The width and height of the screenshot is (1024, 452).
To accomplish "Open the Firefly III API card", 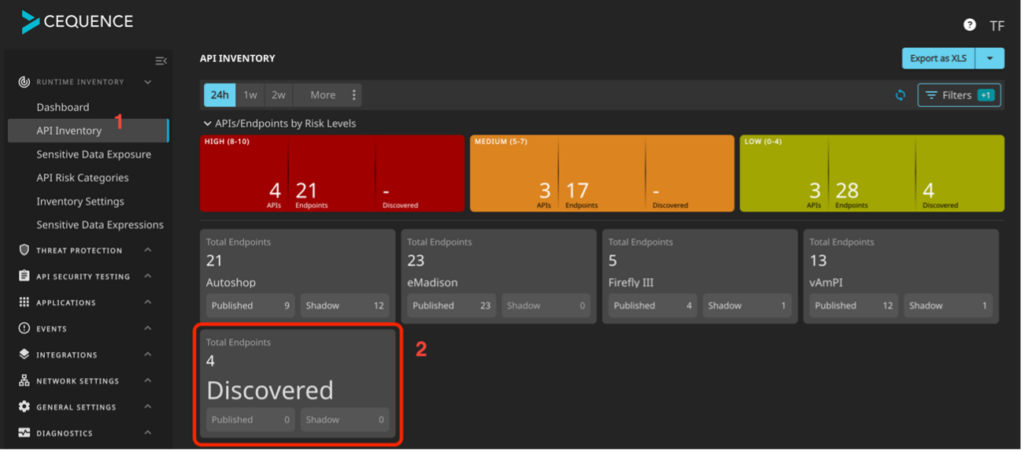I will click(700, 276).
